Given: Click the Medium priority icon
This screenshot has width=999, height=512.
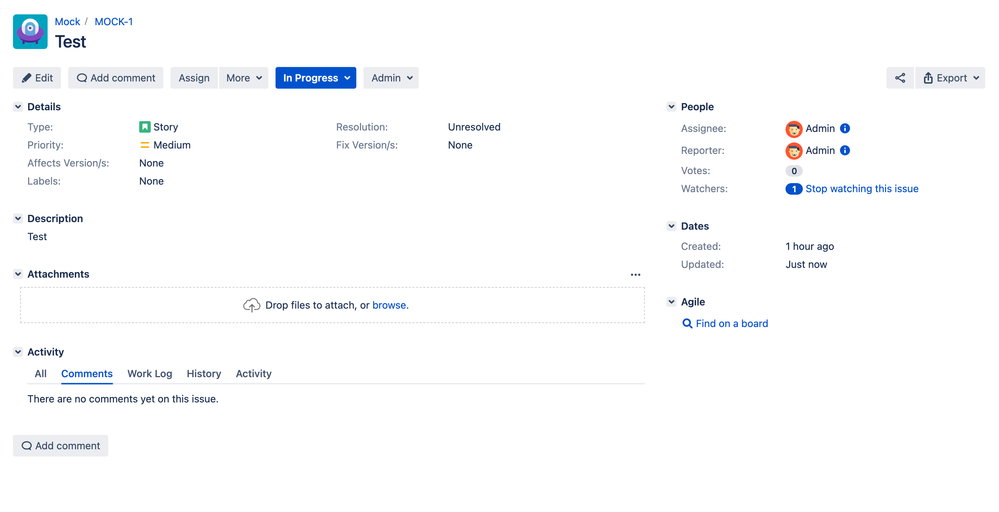Looking at the screenshot, I should (145, 145).
